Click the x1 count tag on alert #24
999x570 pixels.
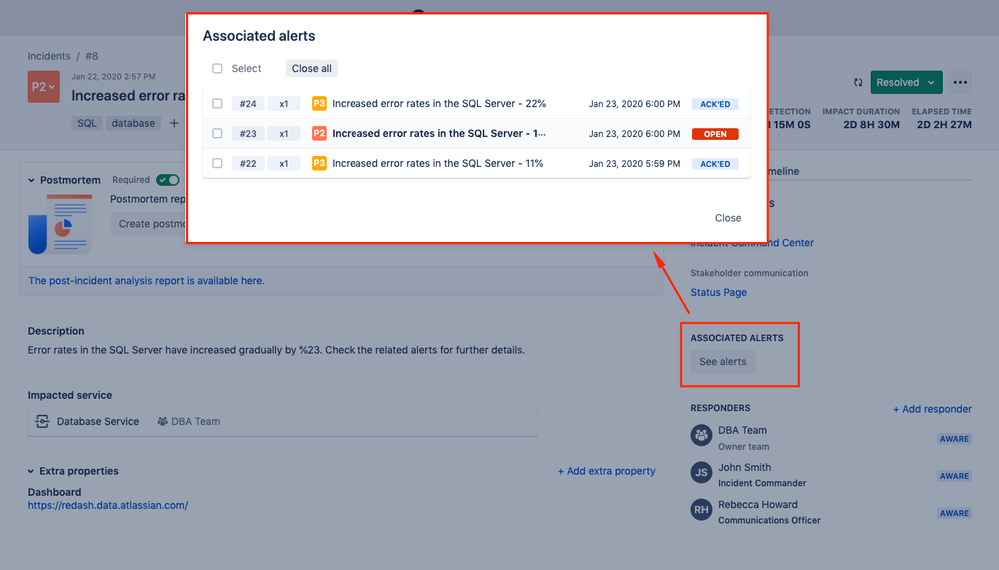click(284, 104)
